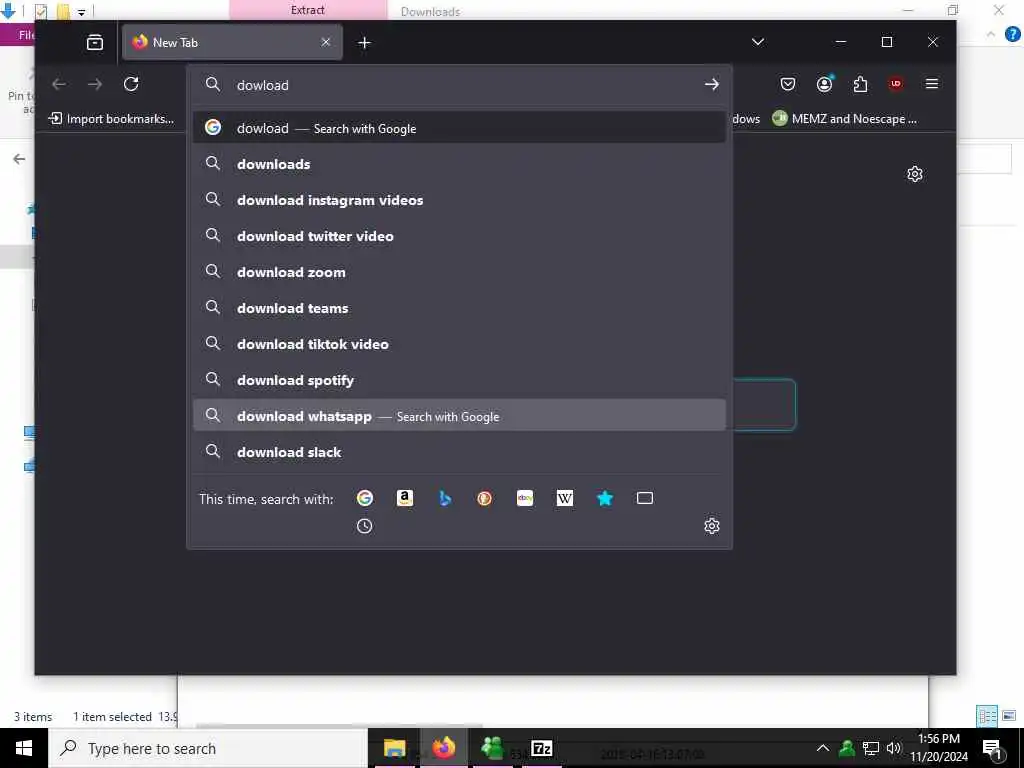Open the new tab page personalize gear
Screen dimensions: 1024x768
[915, 174]
